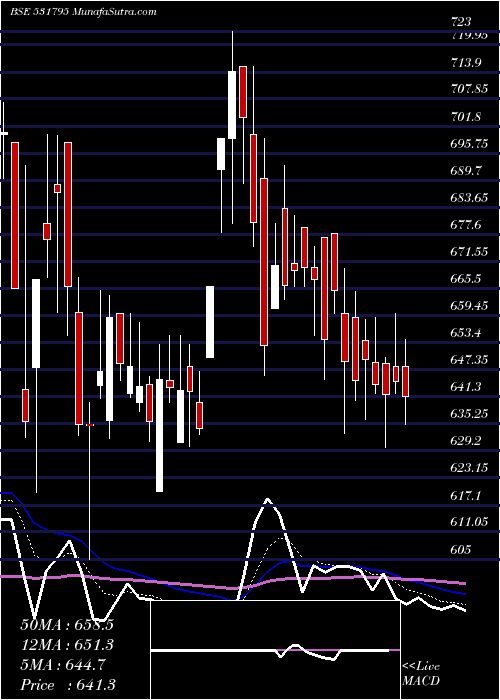Select the 623.15 price axis label
This screenshot has height=700, width=500.
[x=467, y=468]
